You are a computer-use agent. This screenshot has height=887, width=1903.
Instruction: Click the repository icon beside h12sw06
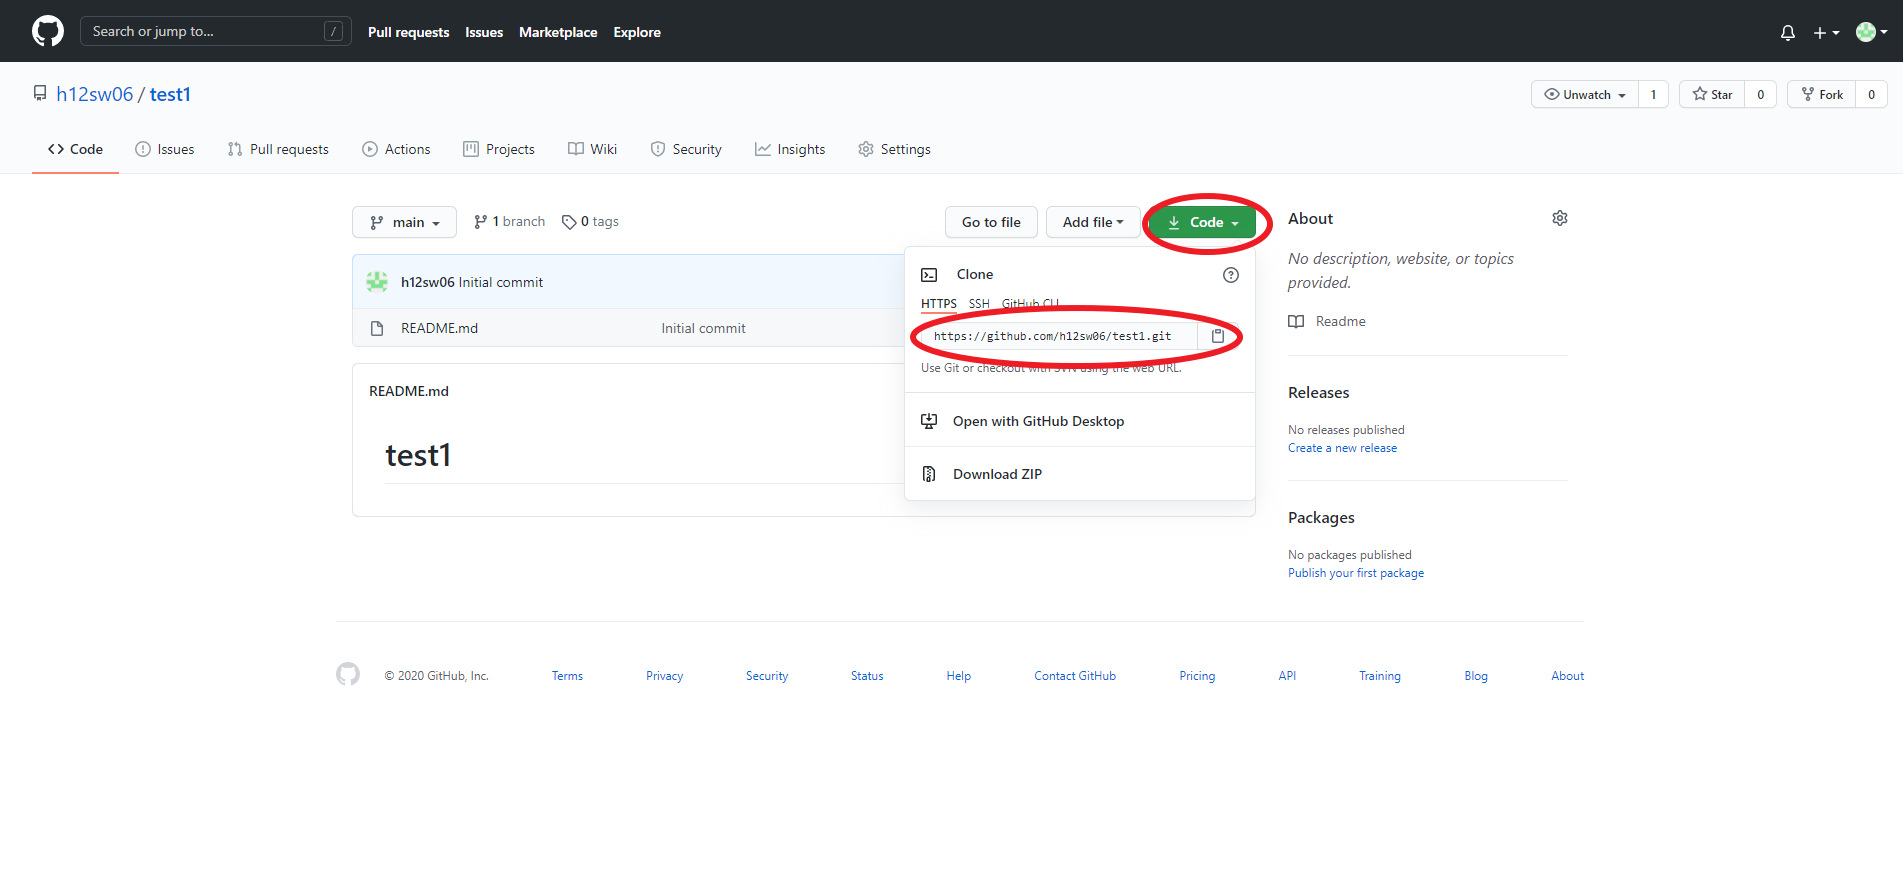point(40,93)
